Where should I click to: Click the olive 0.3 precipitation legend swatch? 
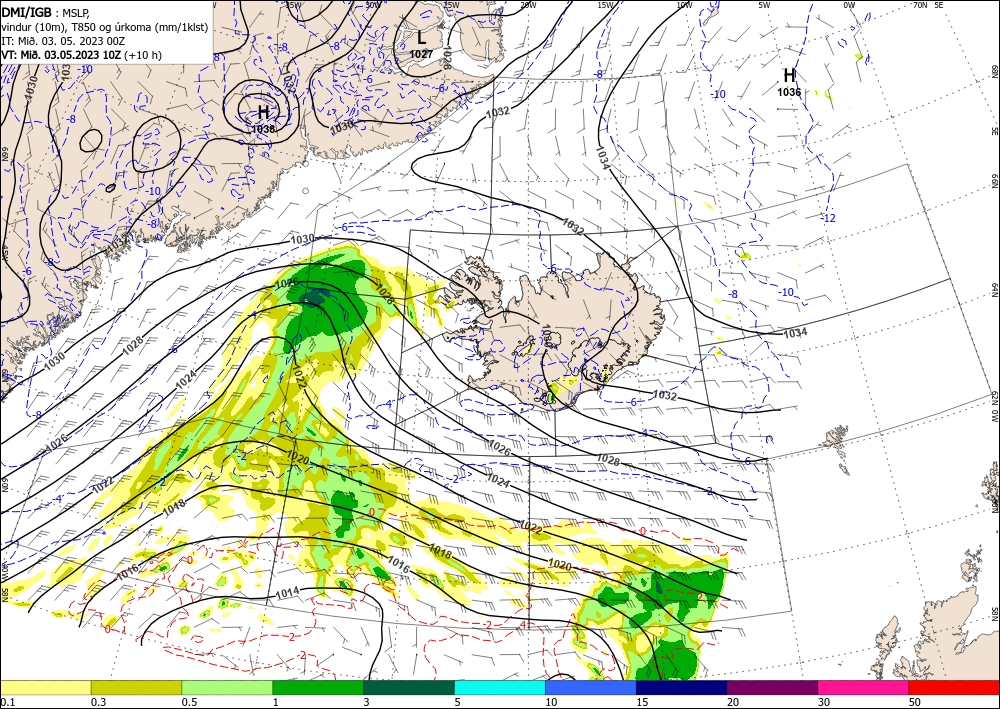pos(136,687)
